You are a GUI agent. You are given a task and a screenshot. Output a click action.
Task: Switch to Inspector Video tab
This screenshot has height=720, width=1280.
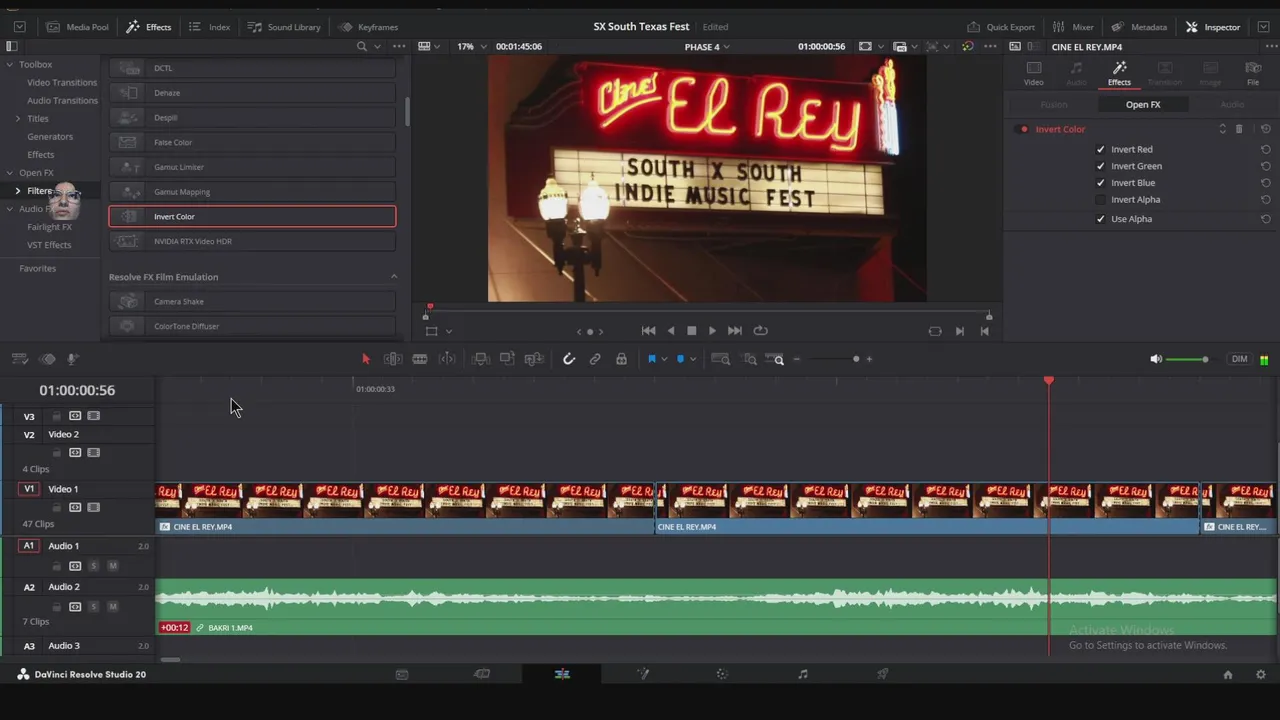coord(1034,73)
